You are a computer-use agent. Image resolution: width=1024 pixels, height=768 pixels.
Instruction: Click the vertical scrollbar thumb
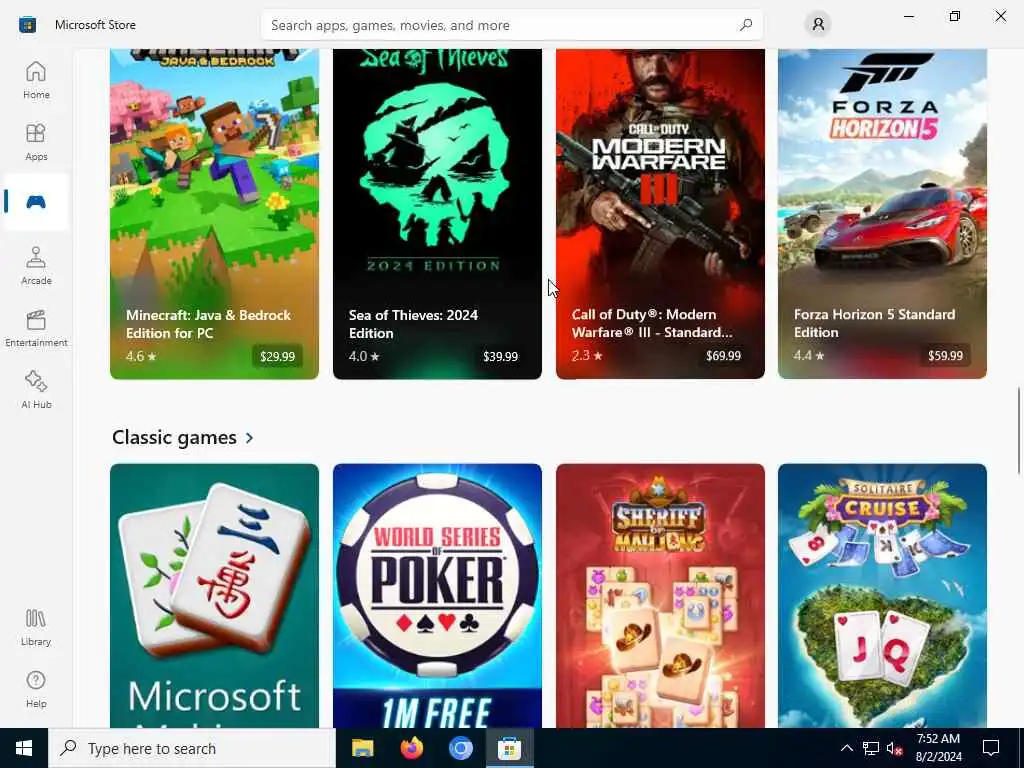point(1019,431)
